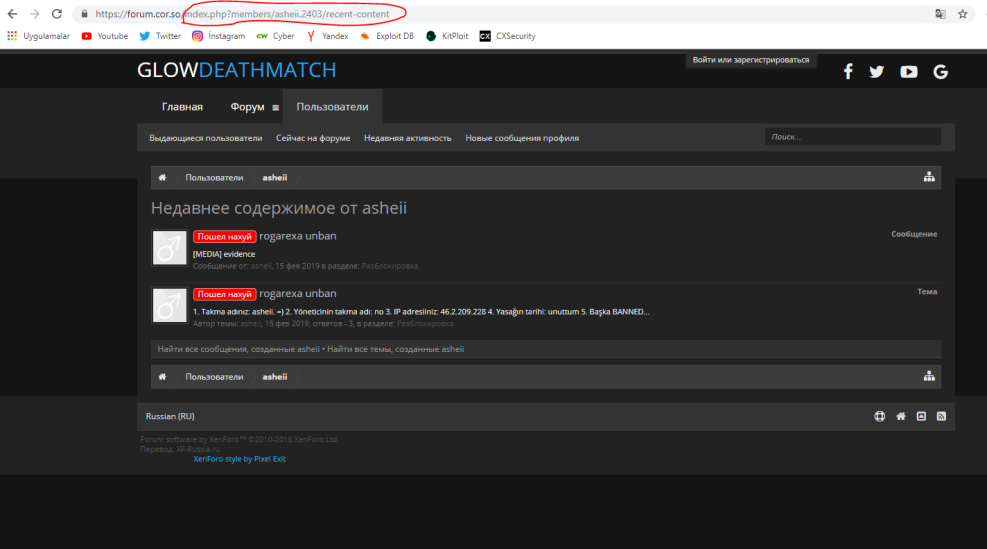Click the forum search input field
Image resolution: width=987 pixels, height=549 pixels.
[x=852, y=137]
